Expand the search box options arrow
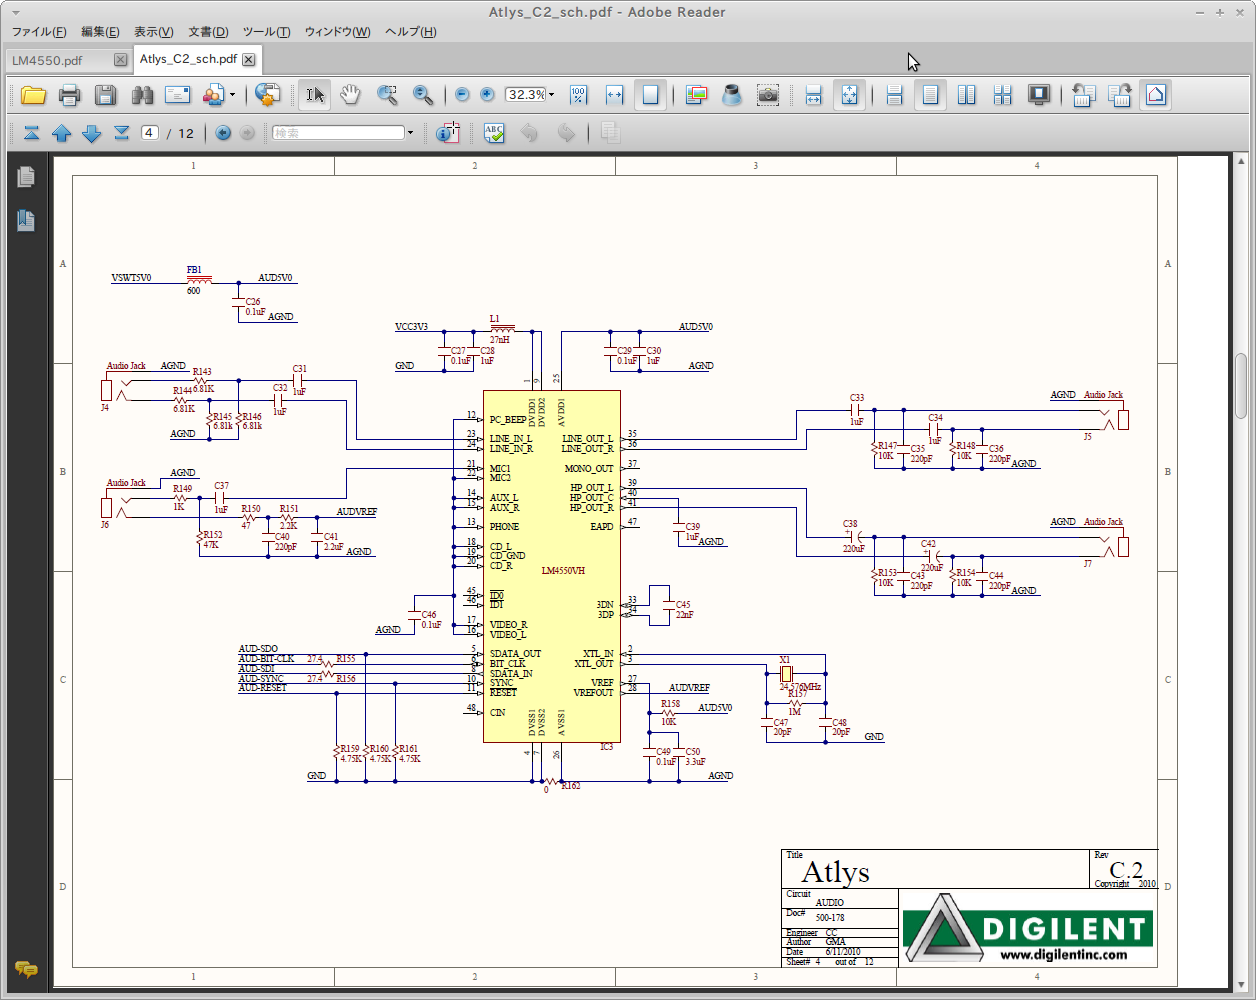Image resolution: width=1256 pixels, height=1000 pixels. 411,132
